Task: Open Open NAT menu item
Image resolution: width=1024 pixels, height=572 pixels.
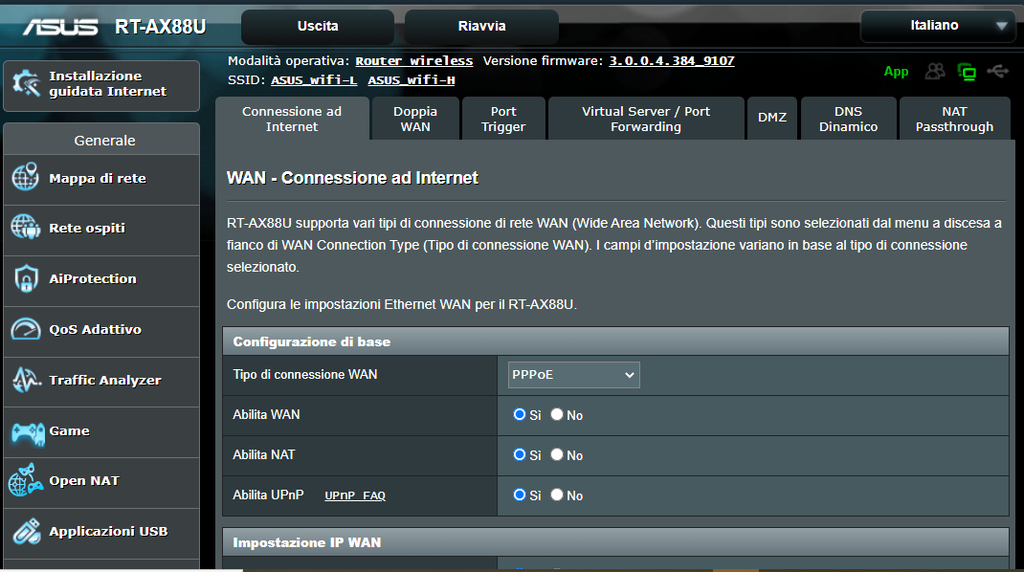Action: tap(101, 481)
